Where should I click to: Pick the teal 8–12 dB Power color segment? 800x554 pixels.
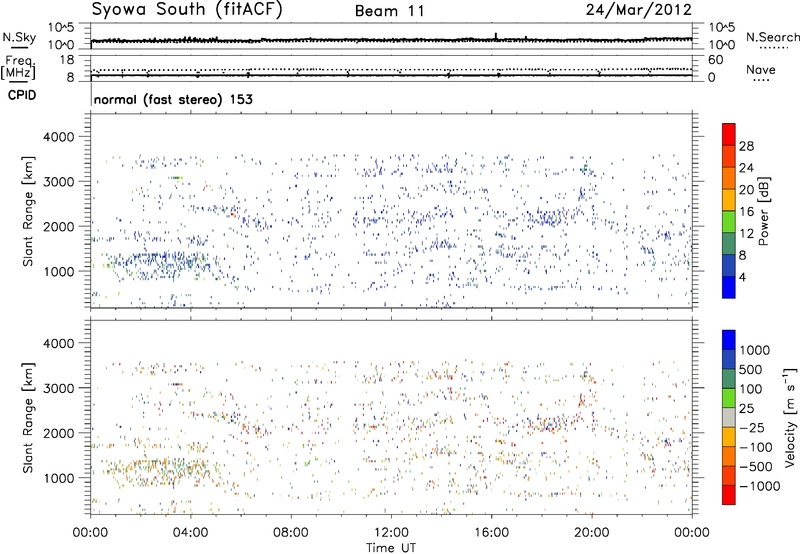click(729, 243)
